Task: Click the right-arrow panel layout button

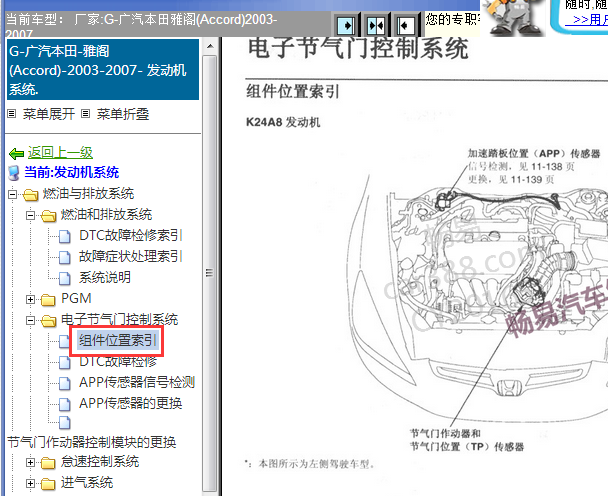Action: tap(346, 26)
